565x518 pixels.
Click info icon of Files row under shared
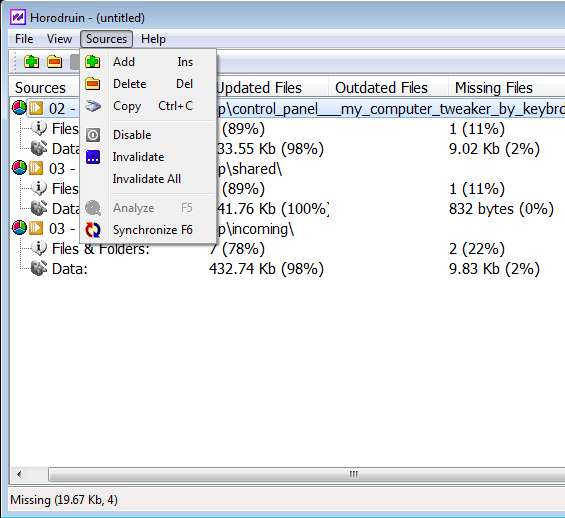[39, 188]
